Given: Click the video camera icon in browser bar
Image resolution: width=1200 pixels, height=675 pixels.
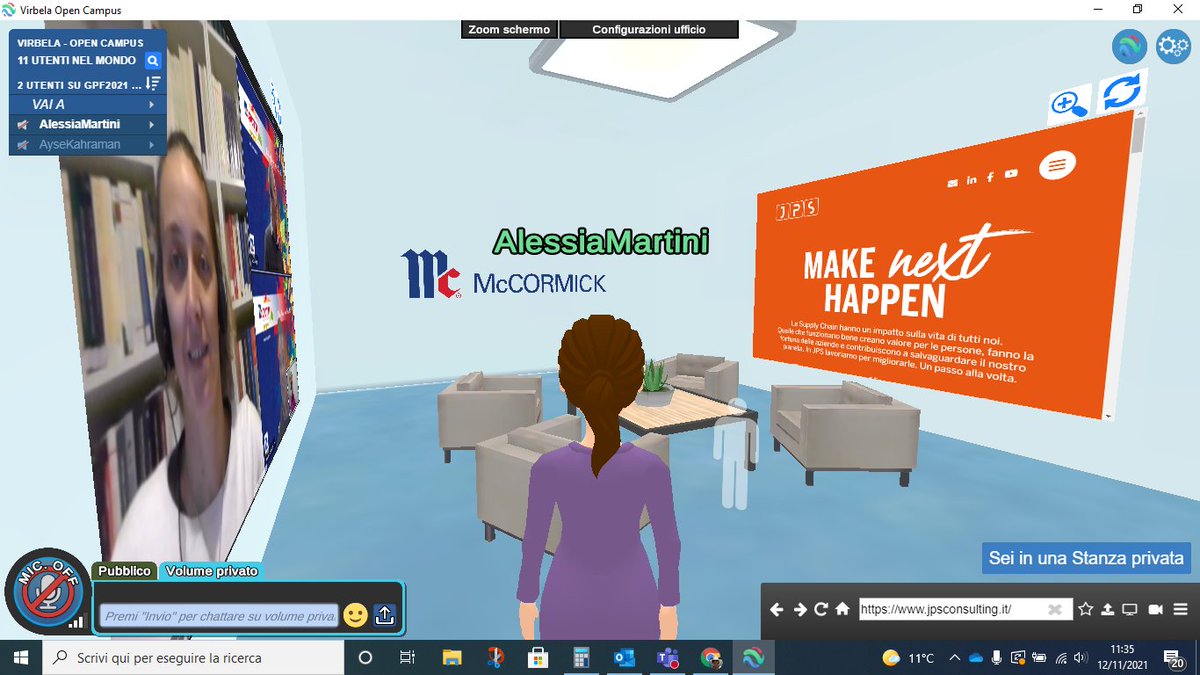Looking at the screenshot, I should 1155,610.
